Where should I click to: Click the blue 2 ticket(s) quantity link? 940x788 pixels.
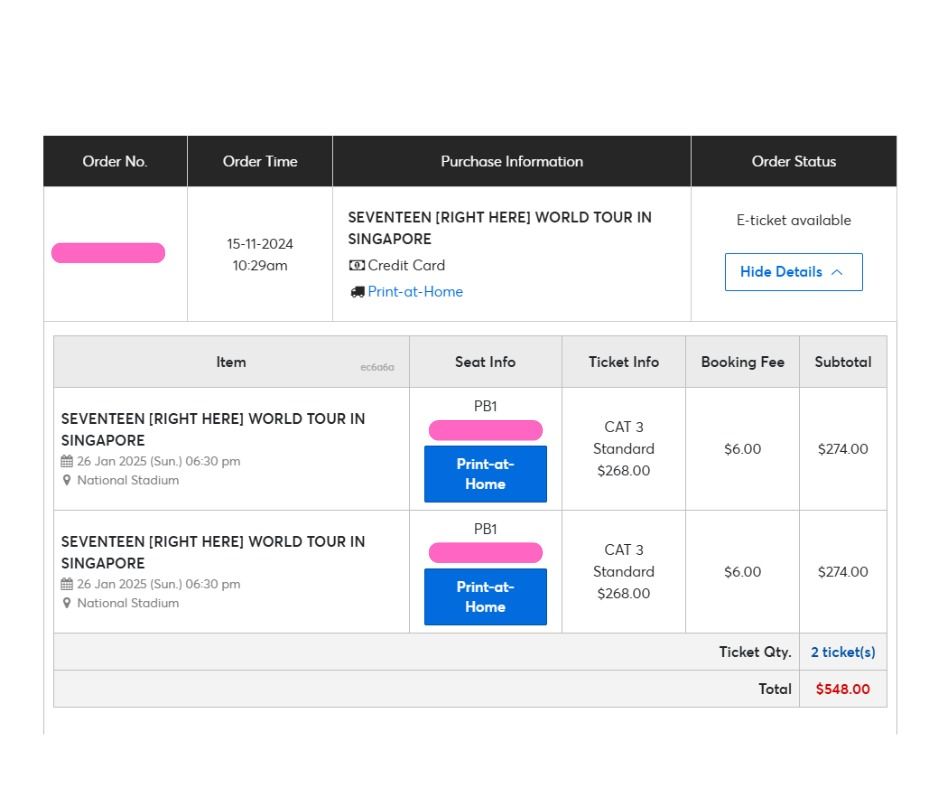pos(843,652)
